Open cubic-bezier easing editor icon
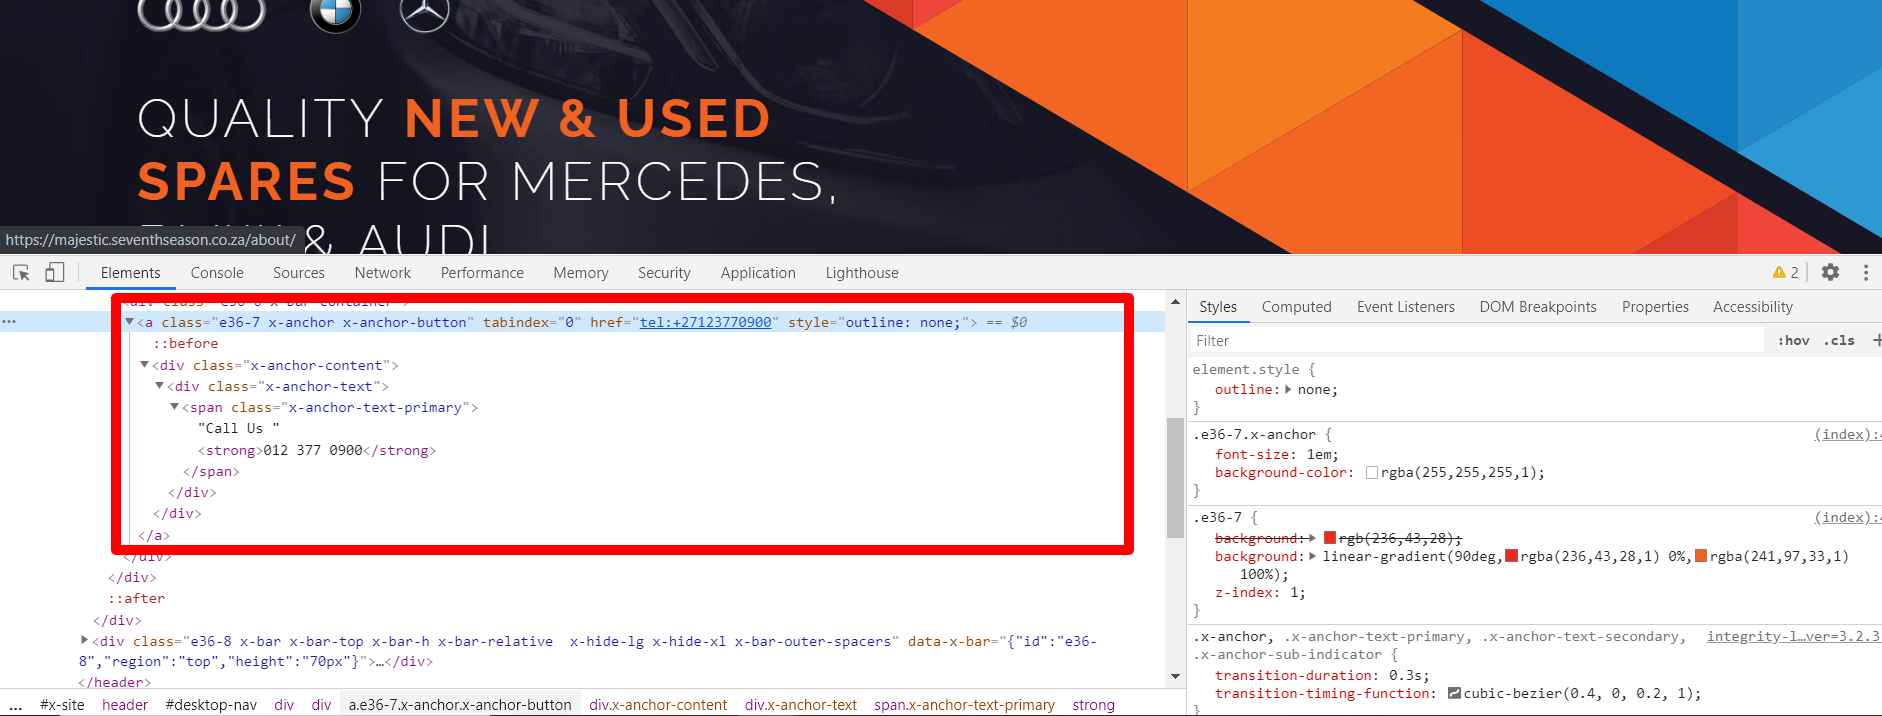The width and height of the screenshot is (1882, 716). (1454, 693)
